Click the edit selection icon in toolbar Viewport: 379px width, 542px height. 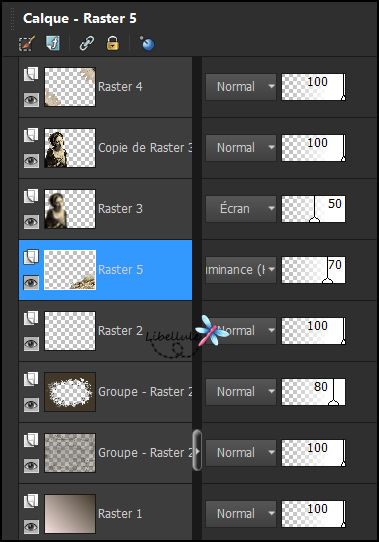(x=26, y=44)
